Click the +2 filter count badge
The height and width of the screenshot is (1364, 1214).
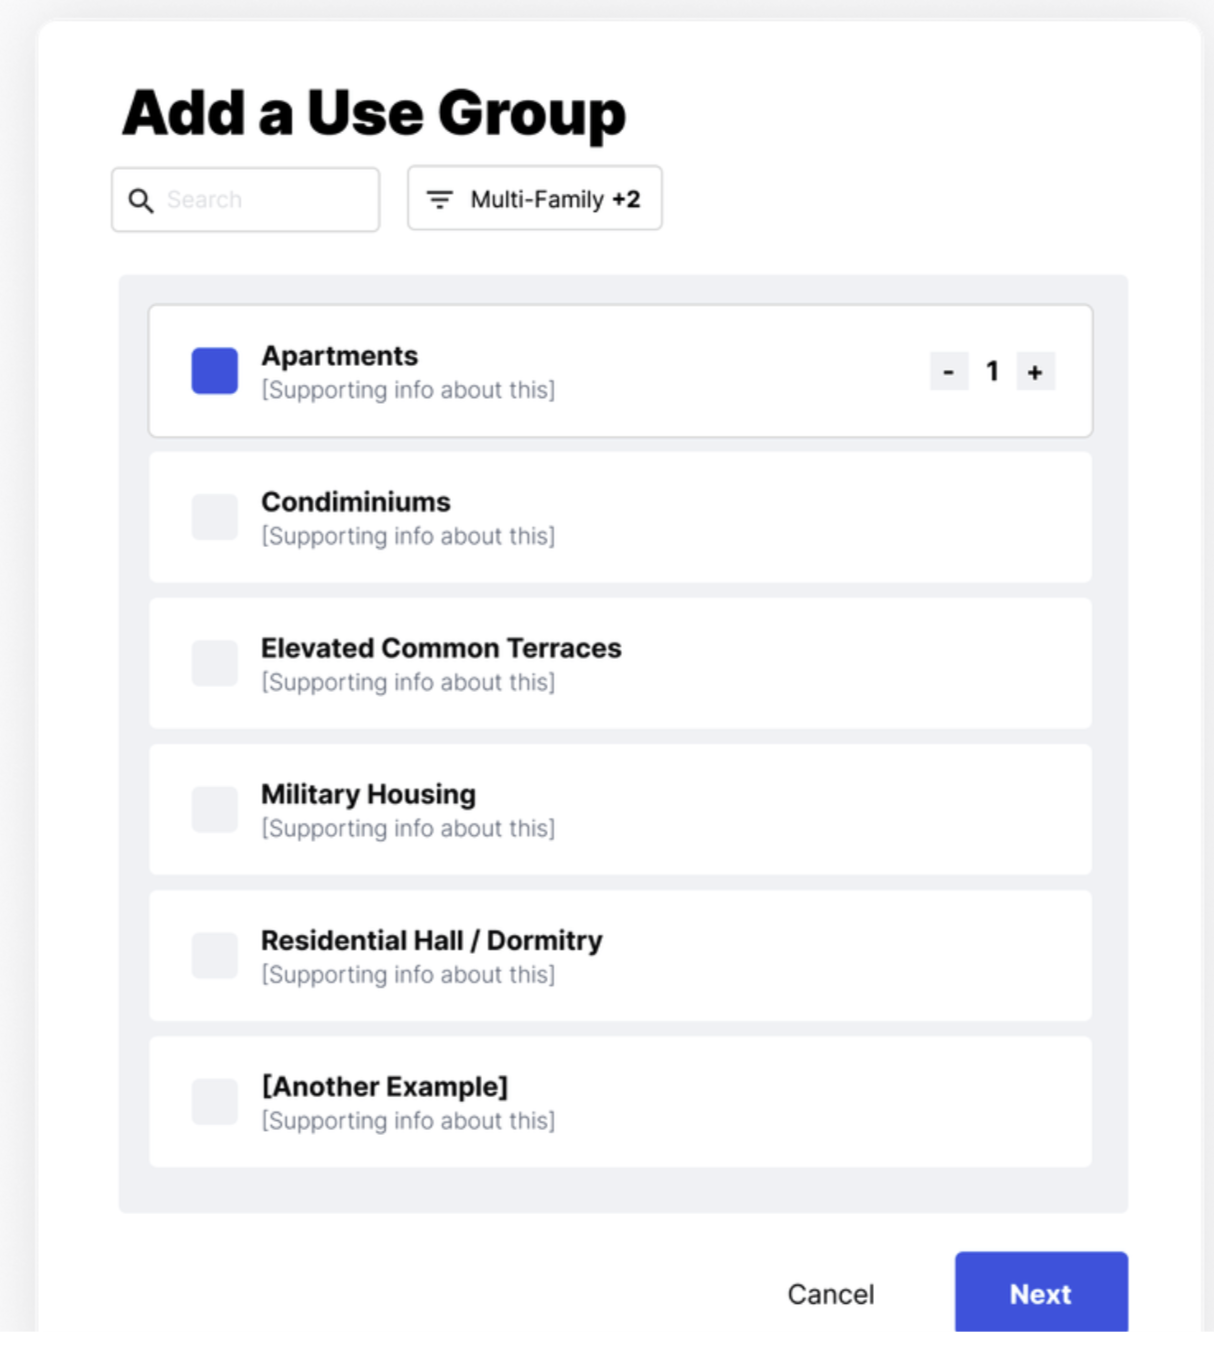tap(627, 199)
